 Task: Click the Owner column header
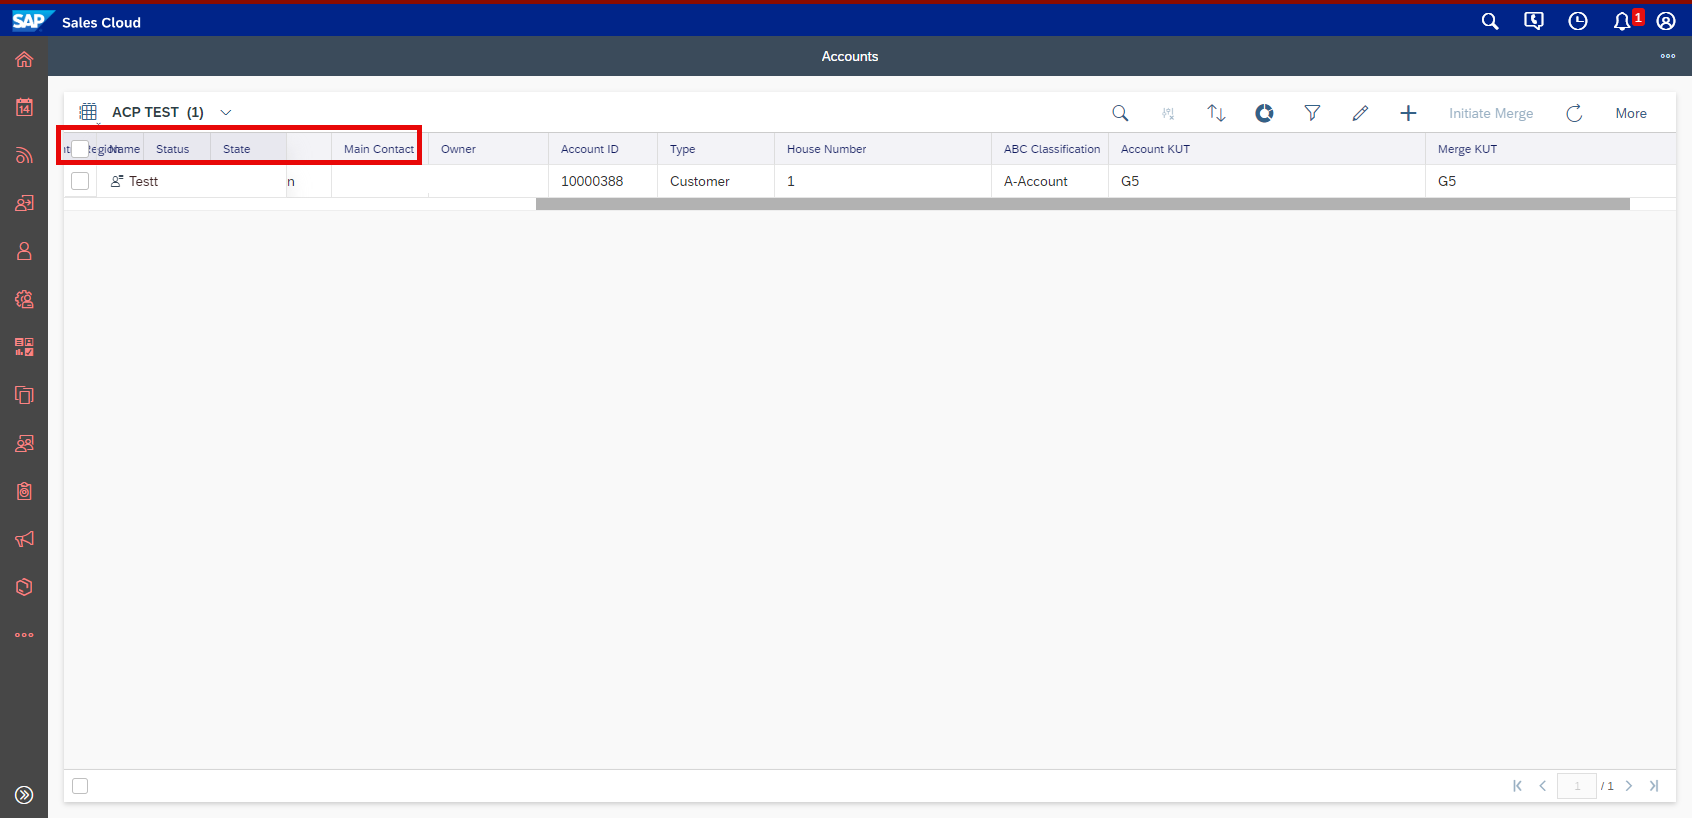(x=458, y=149)
